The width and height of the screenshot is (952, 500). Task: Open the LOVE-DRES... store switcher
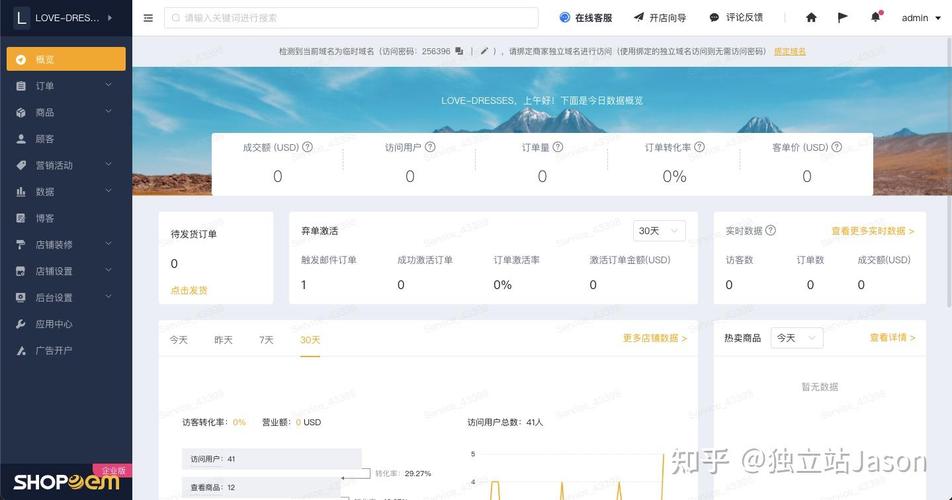[x=66, y=18]
